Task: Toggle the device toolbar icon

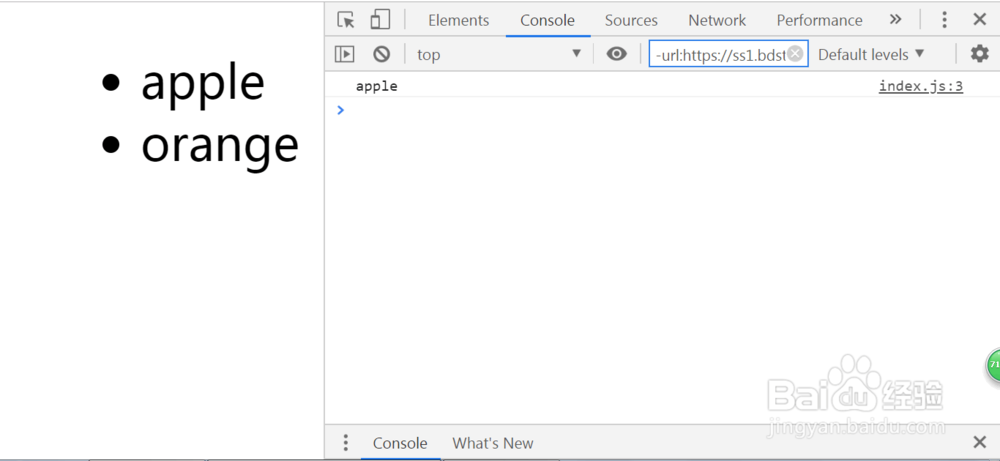Action: [x=380, y=20]
